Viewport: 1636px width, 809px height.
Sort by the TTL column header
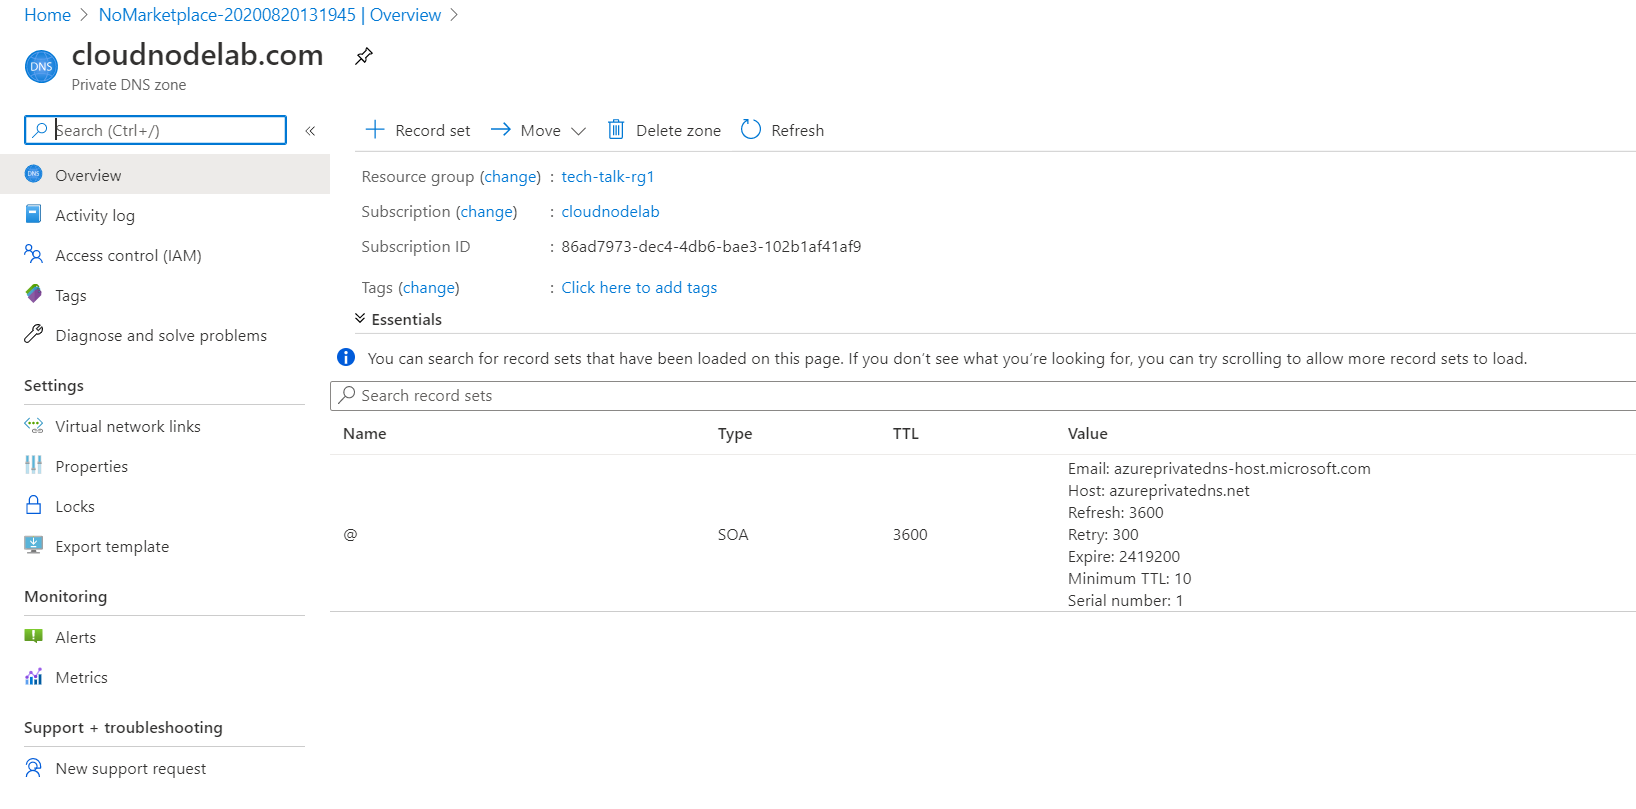[905, 433]
